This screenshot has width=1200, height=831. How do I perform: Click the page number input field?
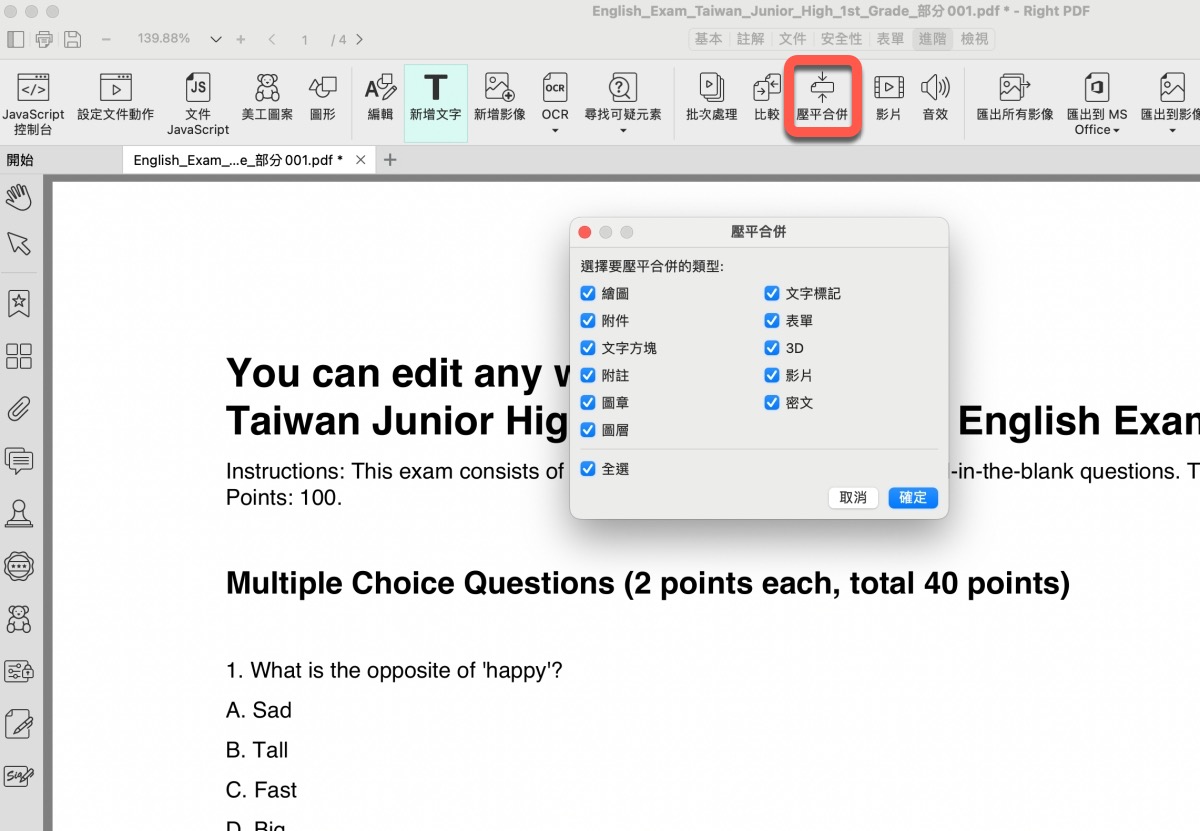[x=305, y=40]
